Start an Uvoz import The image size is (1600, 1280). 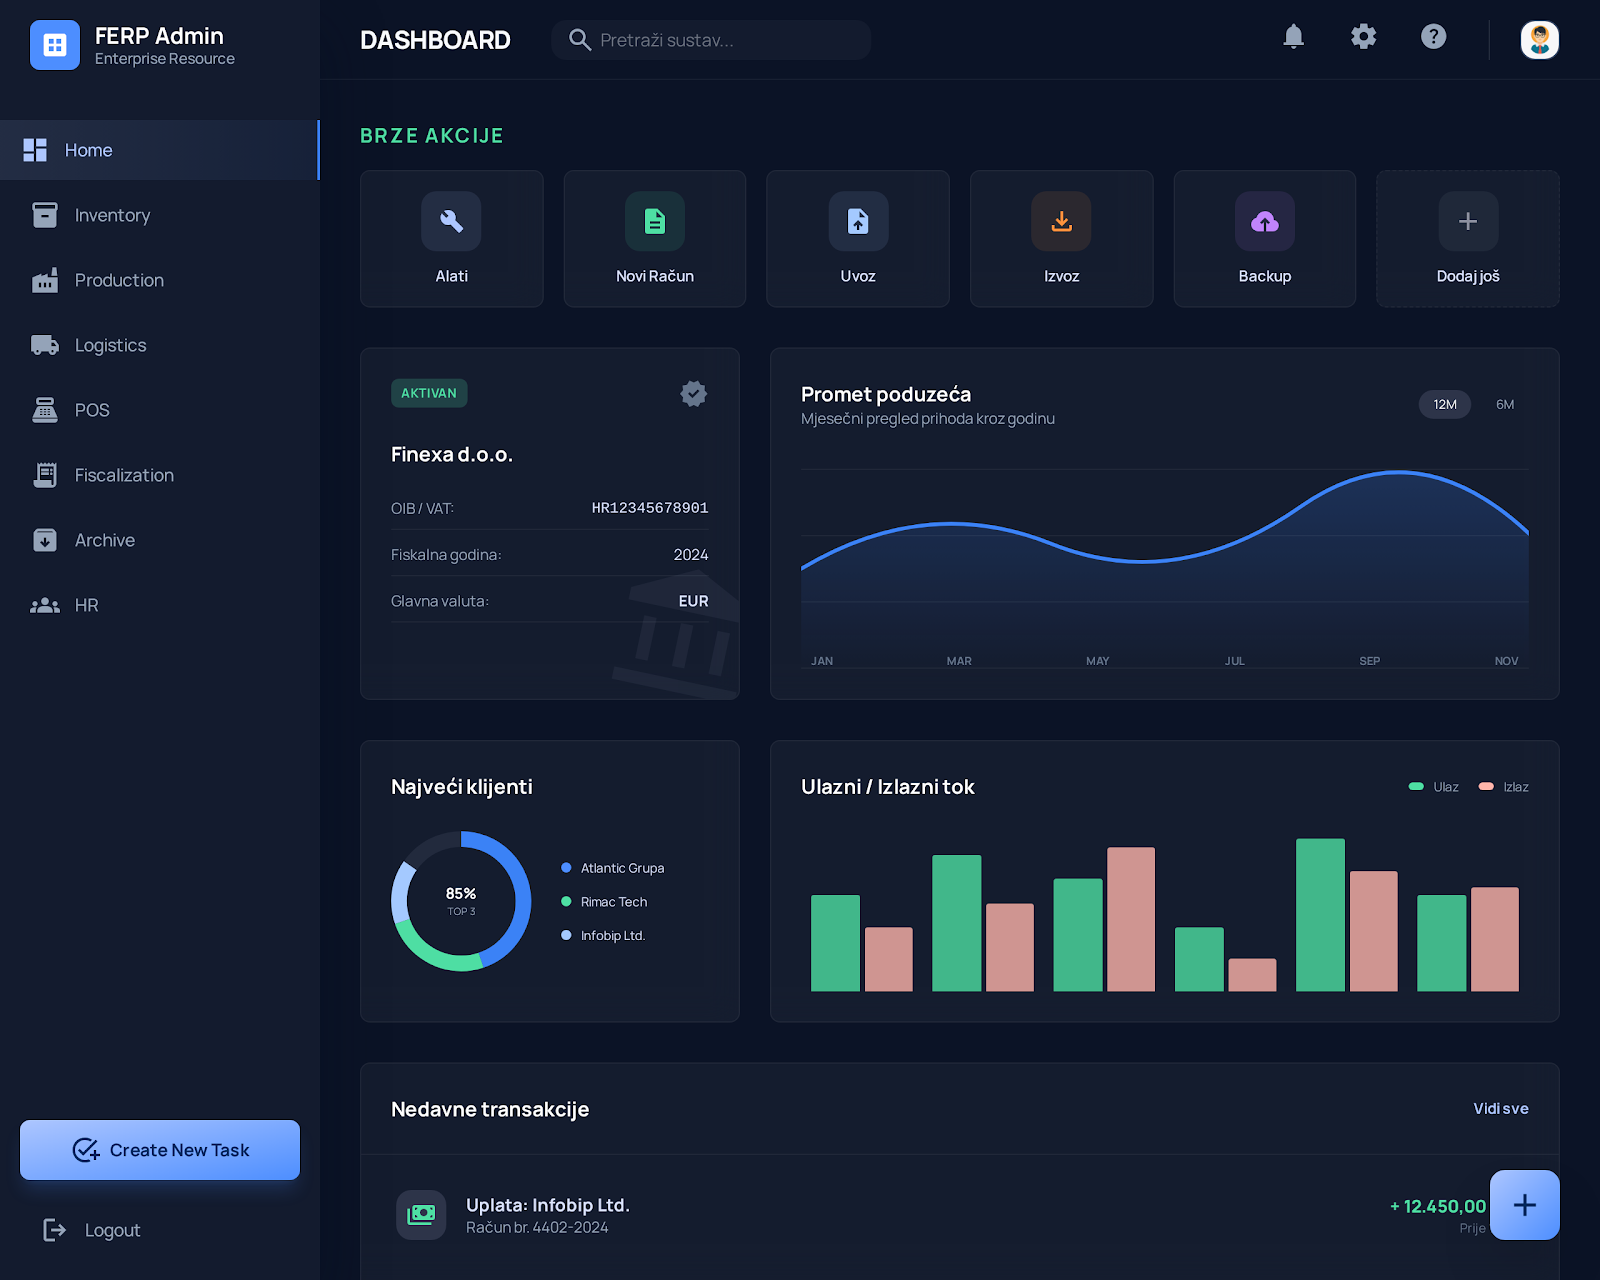point(857,238)
